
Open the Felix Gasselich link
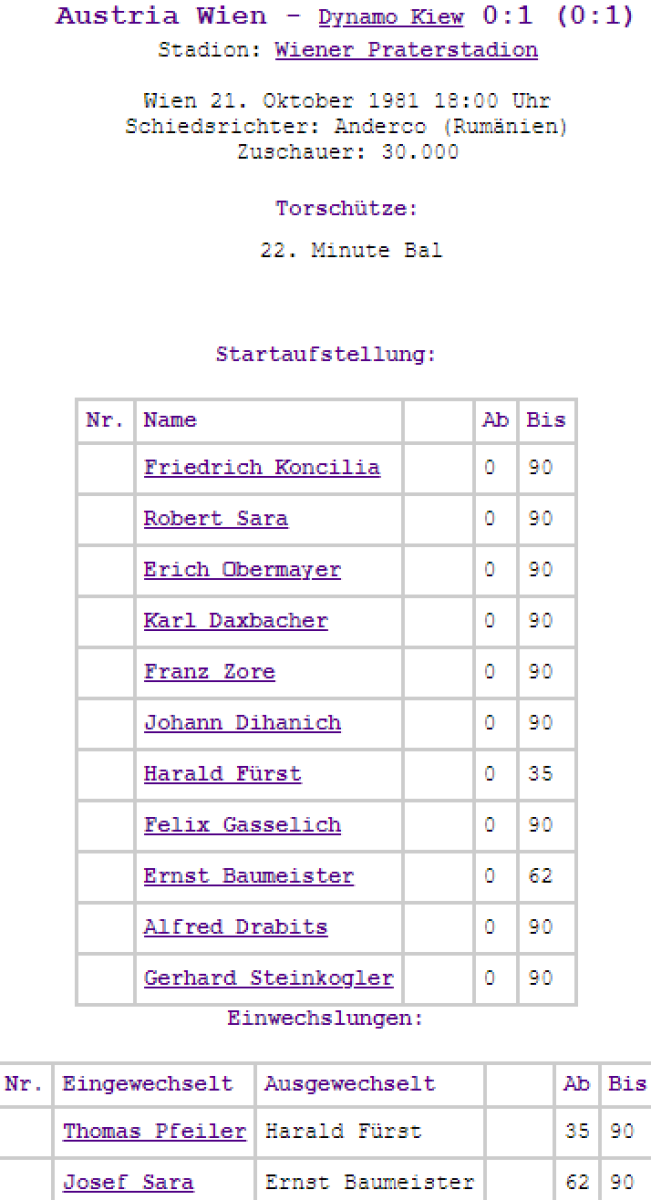pos(242,824)
